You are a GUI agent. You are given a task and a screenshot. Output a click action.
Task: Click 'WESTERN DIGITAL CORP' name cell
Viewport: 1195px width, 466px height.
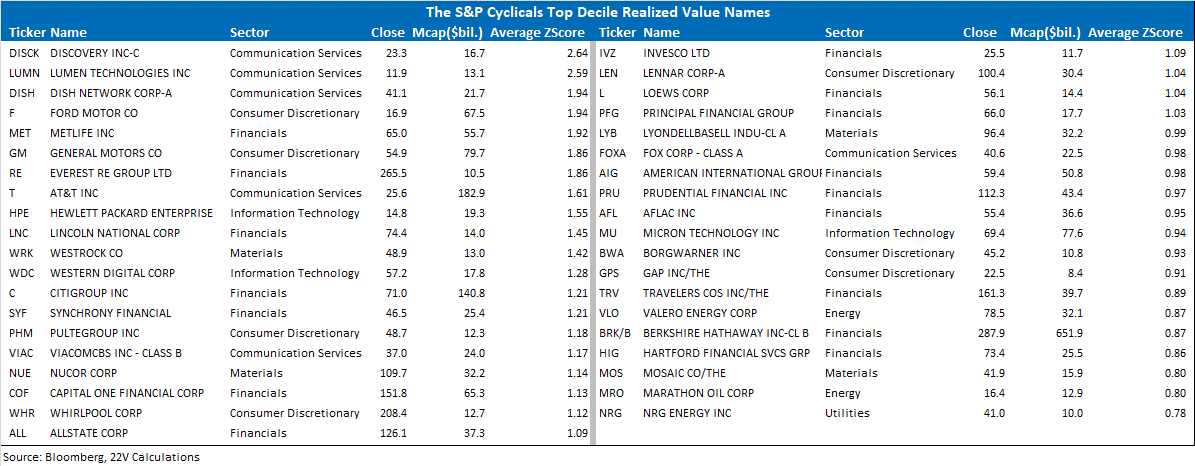click(113, 273)
